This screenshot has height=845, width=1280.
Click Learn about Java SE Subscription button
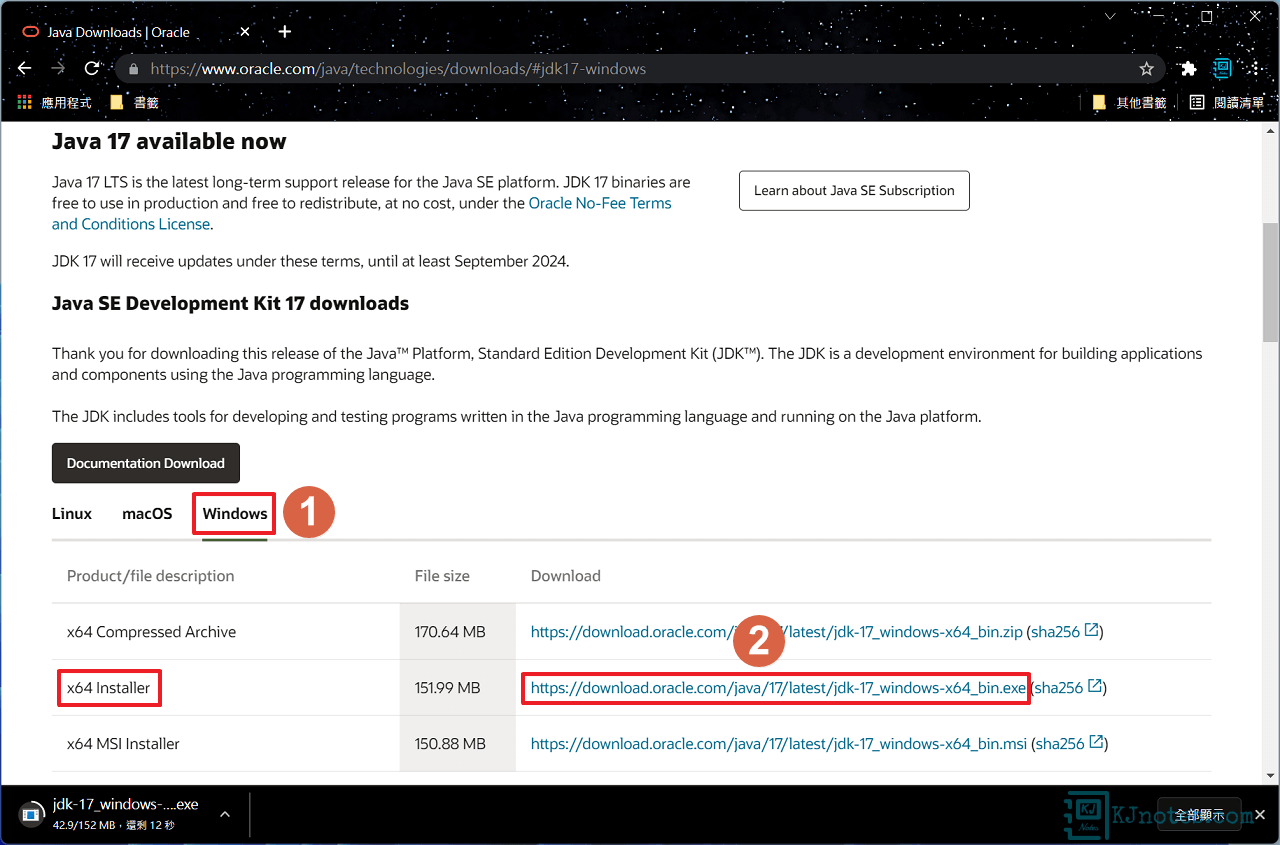coord(854,190)
